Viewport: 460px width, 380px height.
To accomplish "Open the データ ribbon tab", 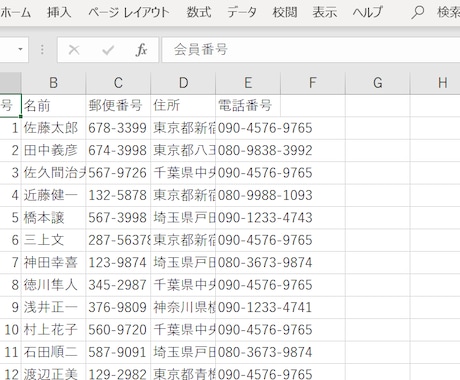I will point(242,13).
